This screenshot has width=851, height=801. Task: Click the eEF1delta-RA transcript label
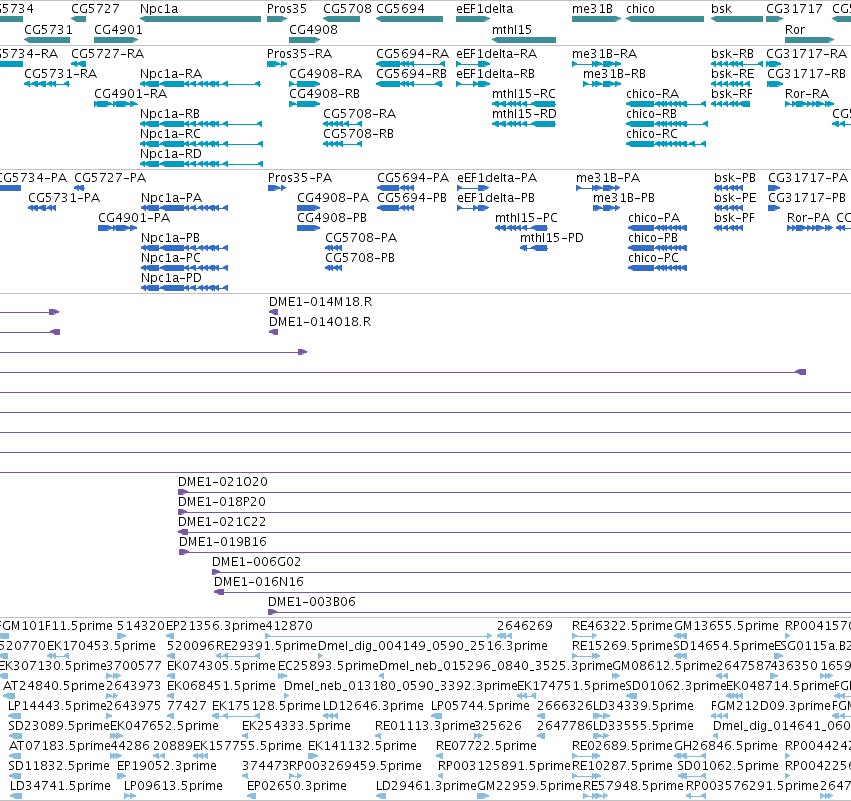(497, 54)
